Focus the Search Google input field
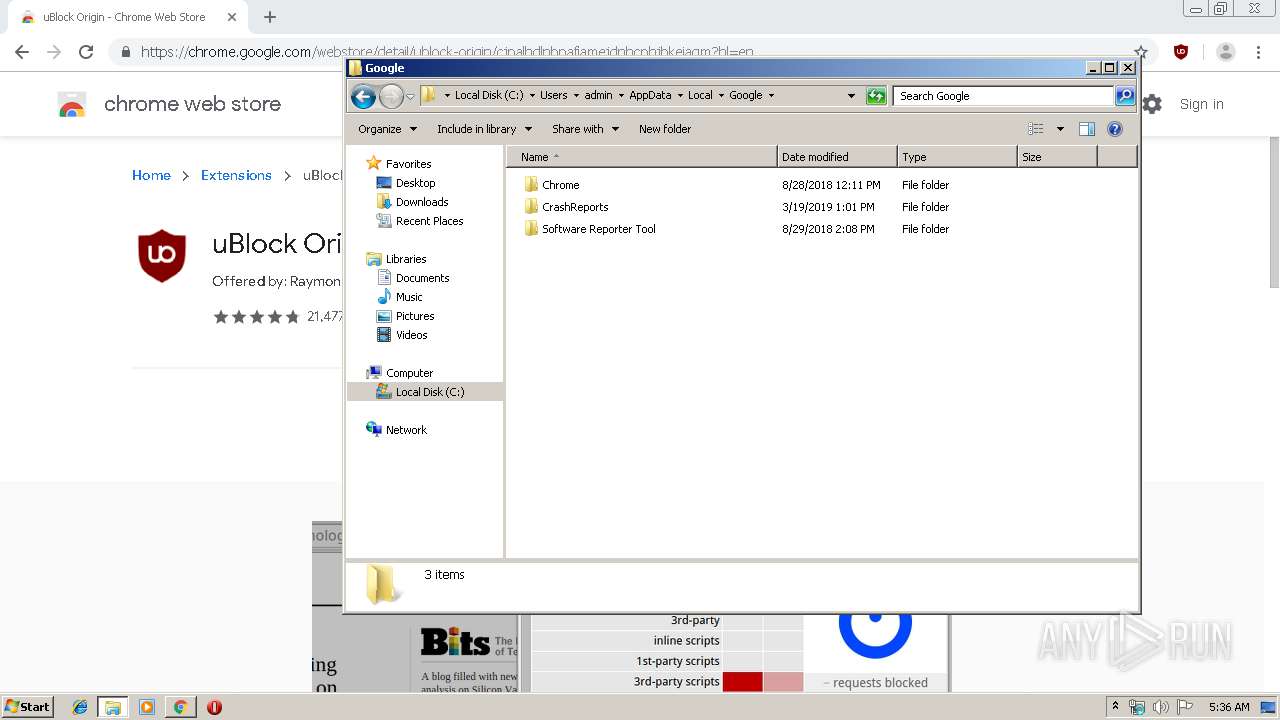The height and width of the screenshot is (720, 1280). tap(1003, 96)
